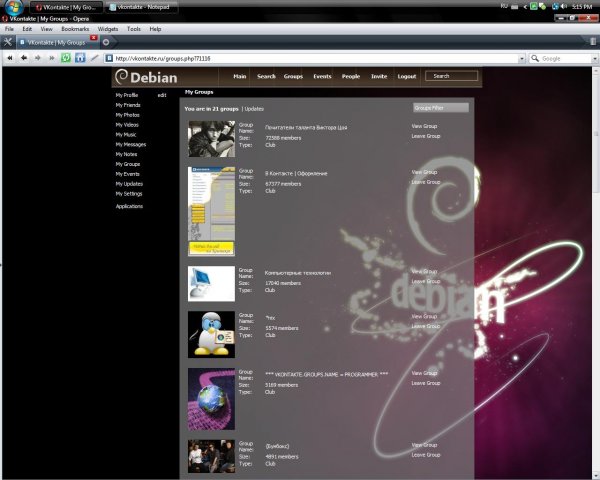Viewport: 600px width, 480px height.
Task: Click the Debian logo header
Action: coord(146,77)
